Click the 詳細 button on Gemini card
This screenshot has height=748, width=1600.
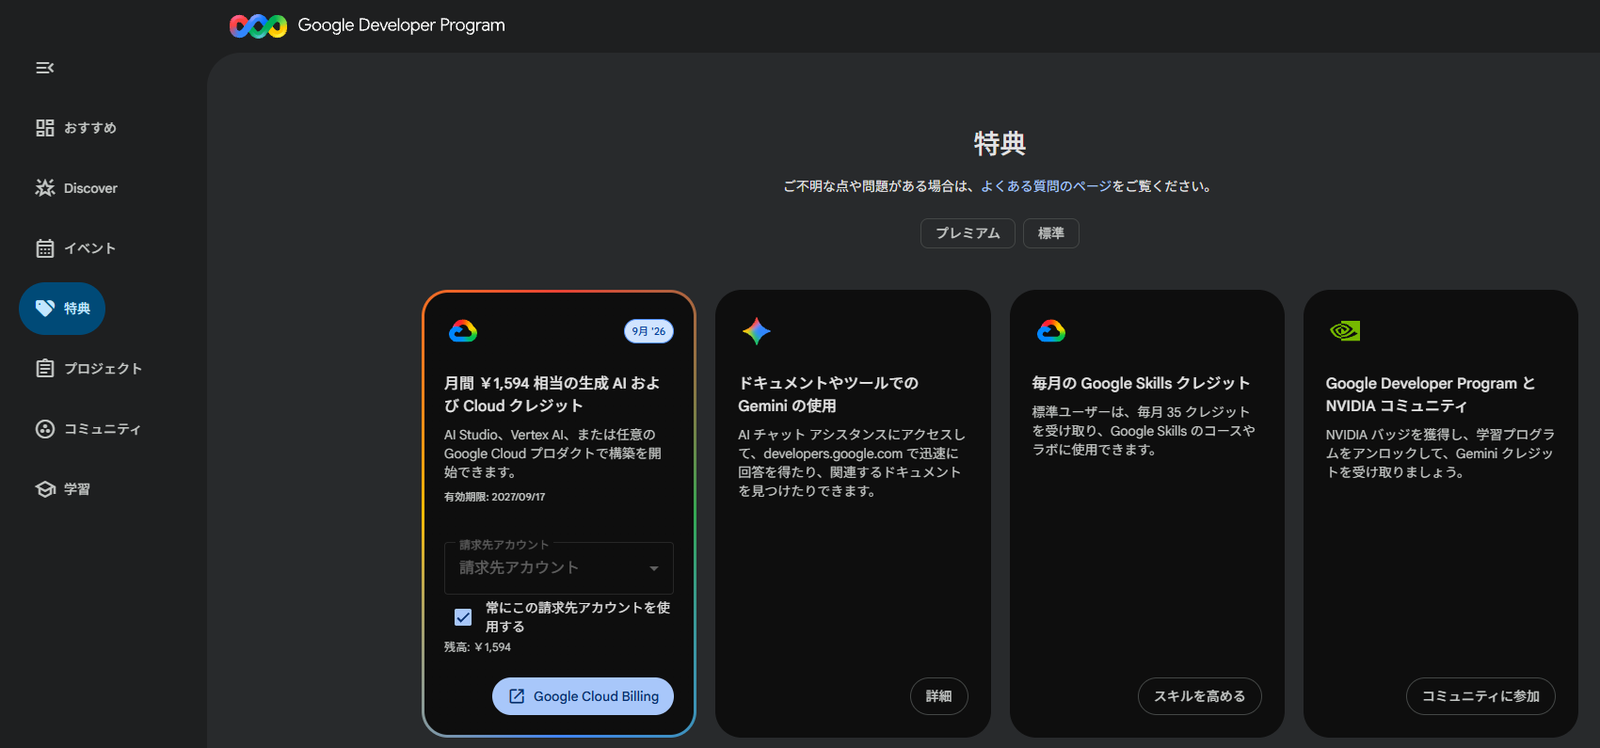tap(939, 696)
